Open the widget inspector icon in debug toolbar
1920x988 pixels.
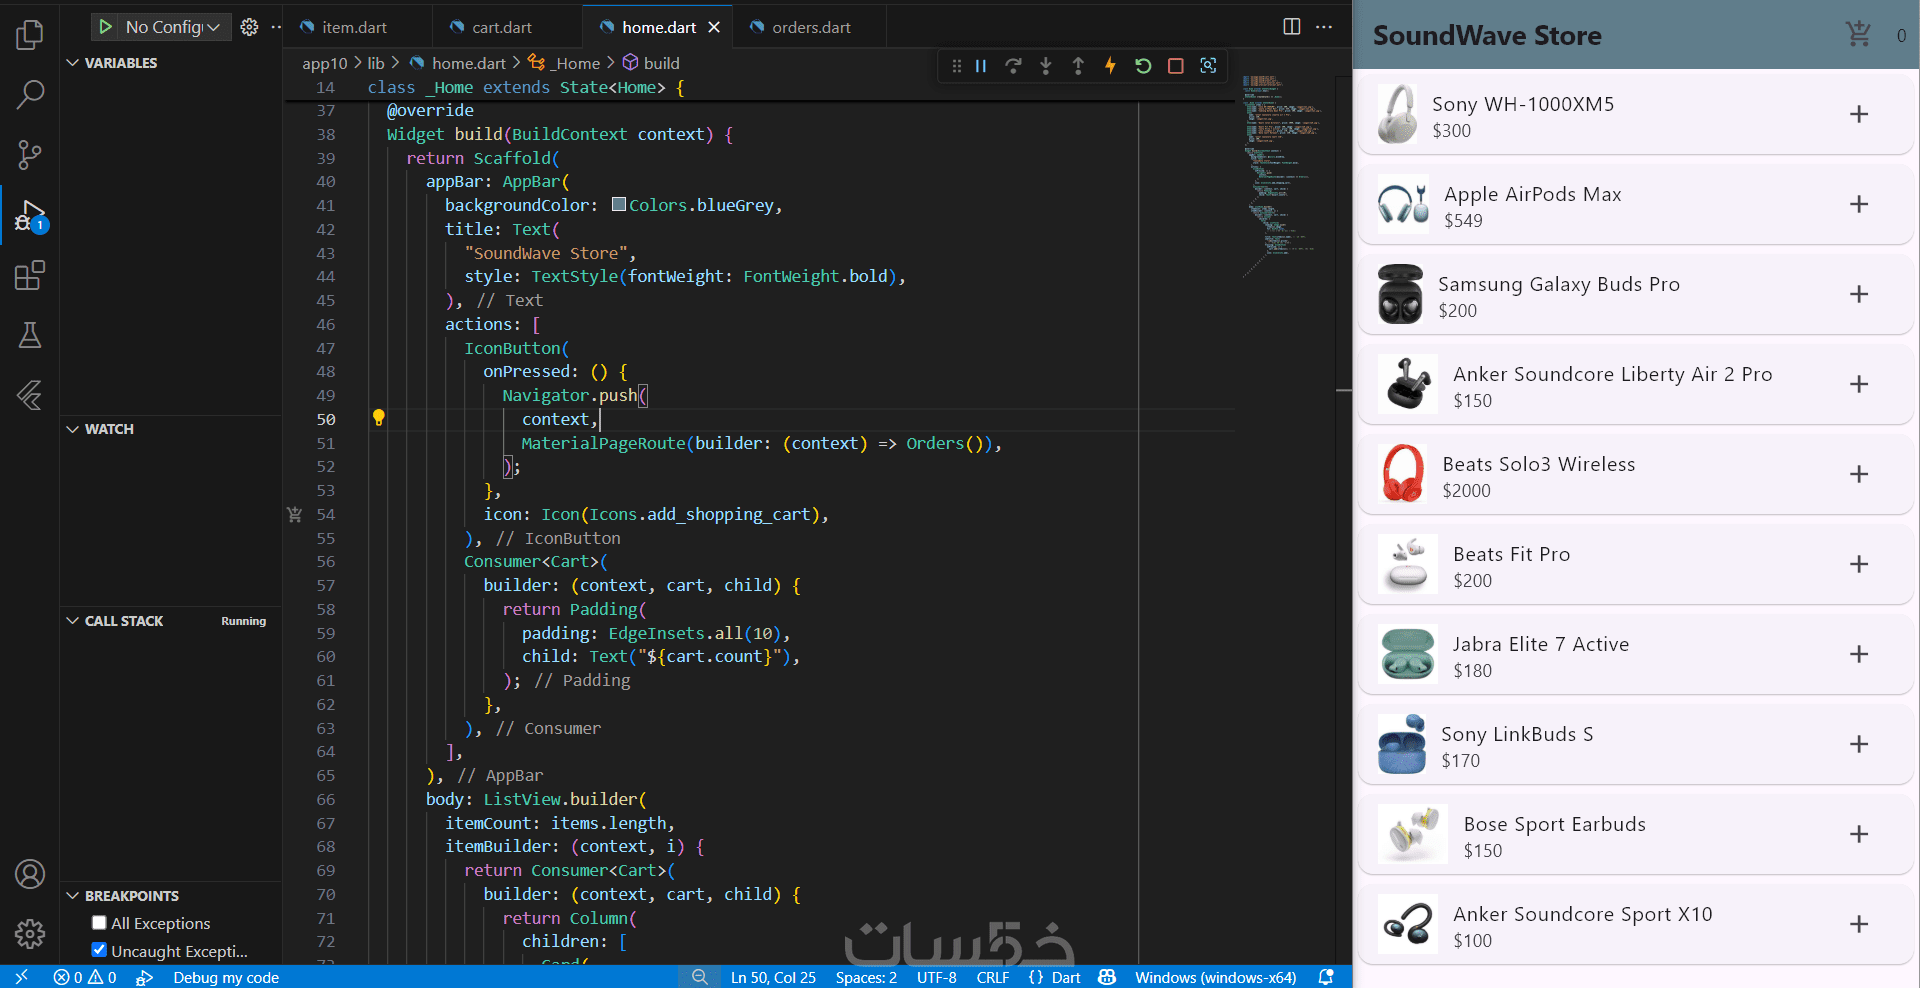1208,66
